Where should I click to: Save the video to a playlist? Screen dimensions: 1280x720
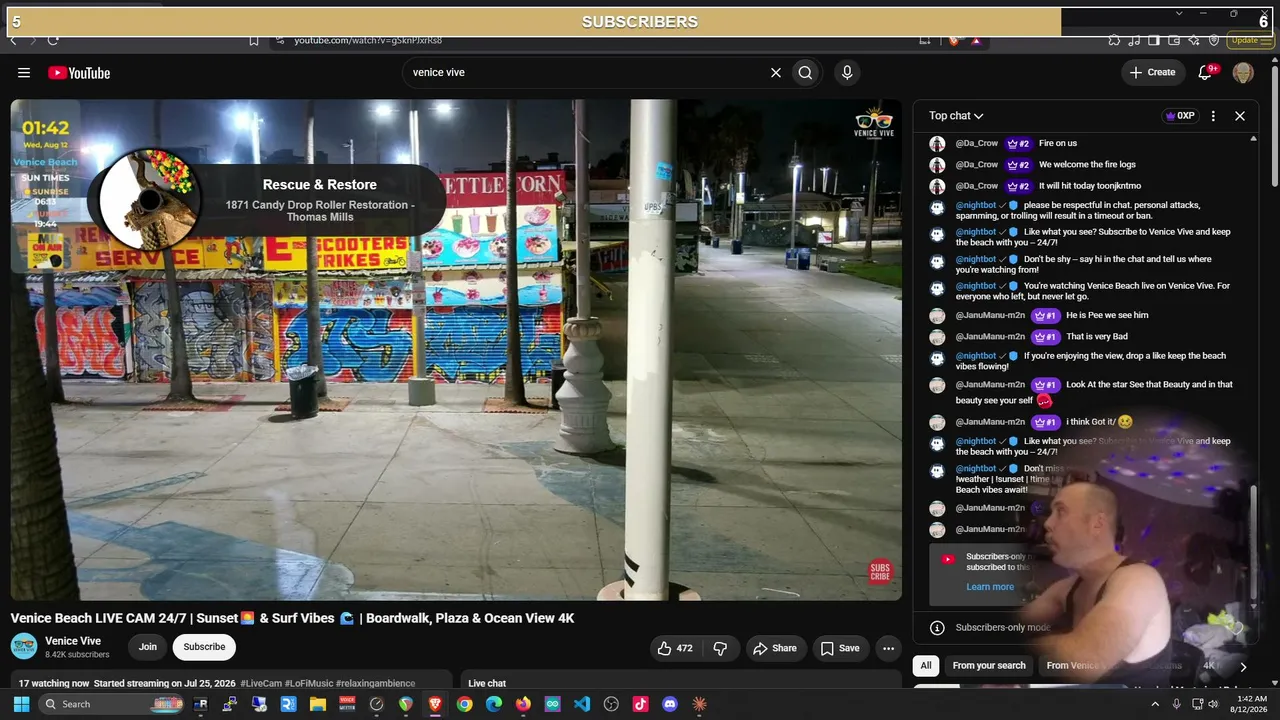point(840,648)
